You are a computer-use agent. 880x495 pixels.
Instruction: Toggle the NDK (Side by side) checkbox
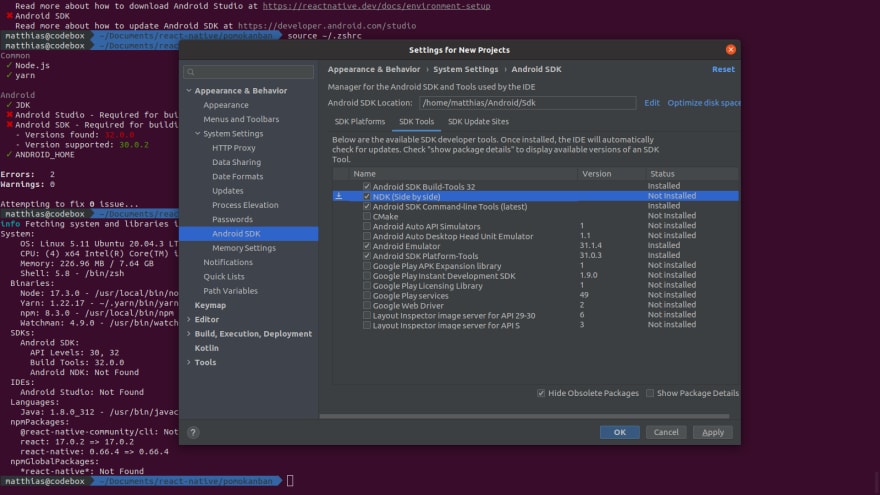coord(366,196)
